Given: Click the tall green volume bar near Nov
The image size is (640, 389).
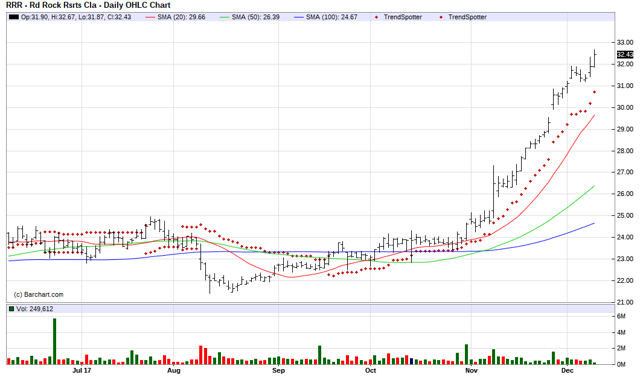Looking at the screenshot, I should (467, 354).
